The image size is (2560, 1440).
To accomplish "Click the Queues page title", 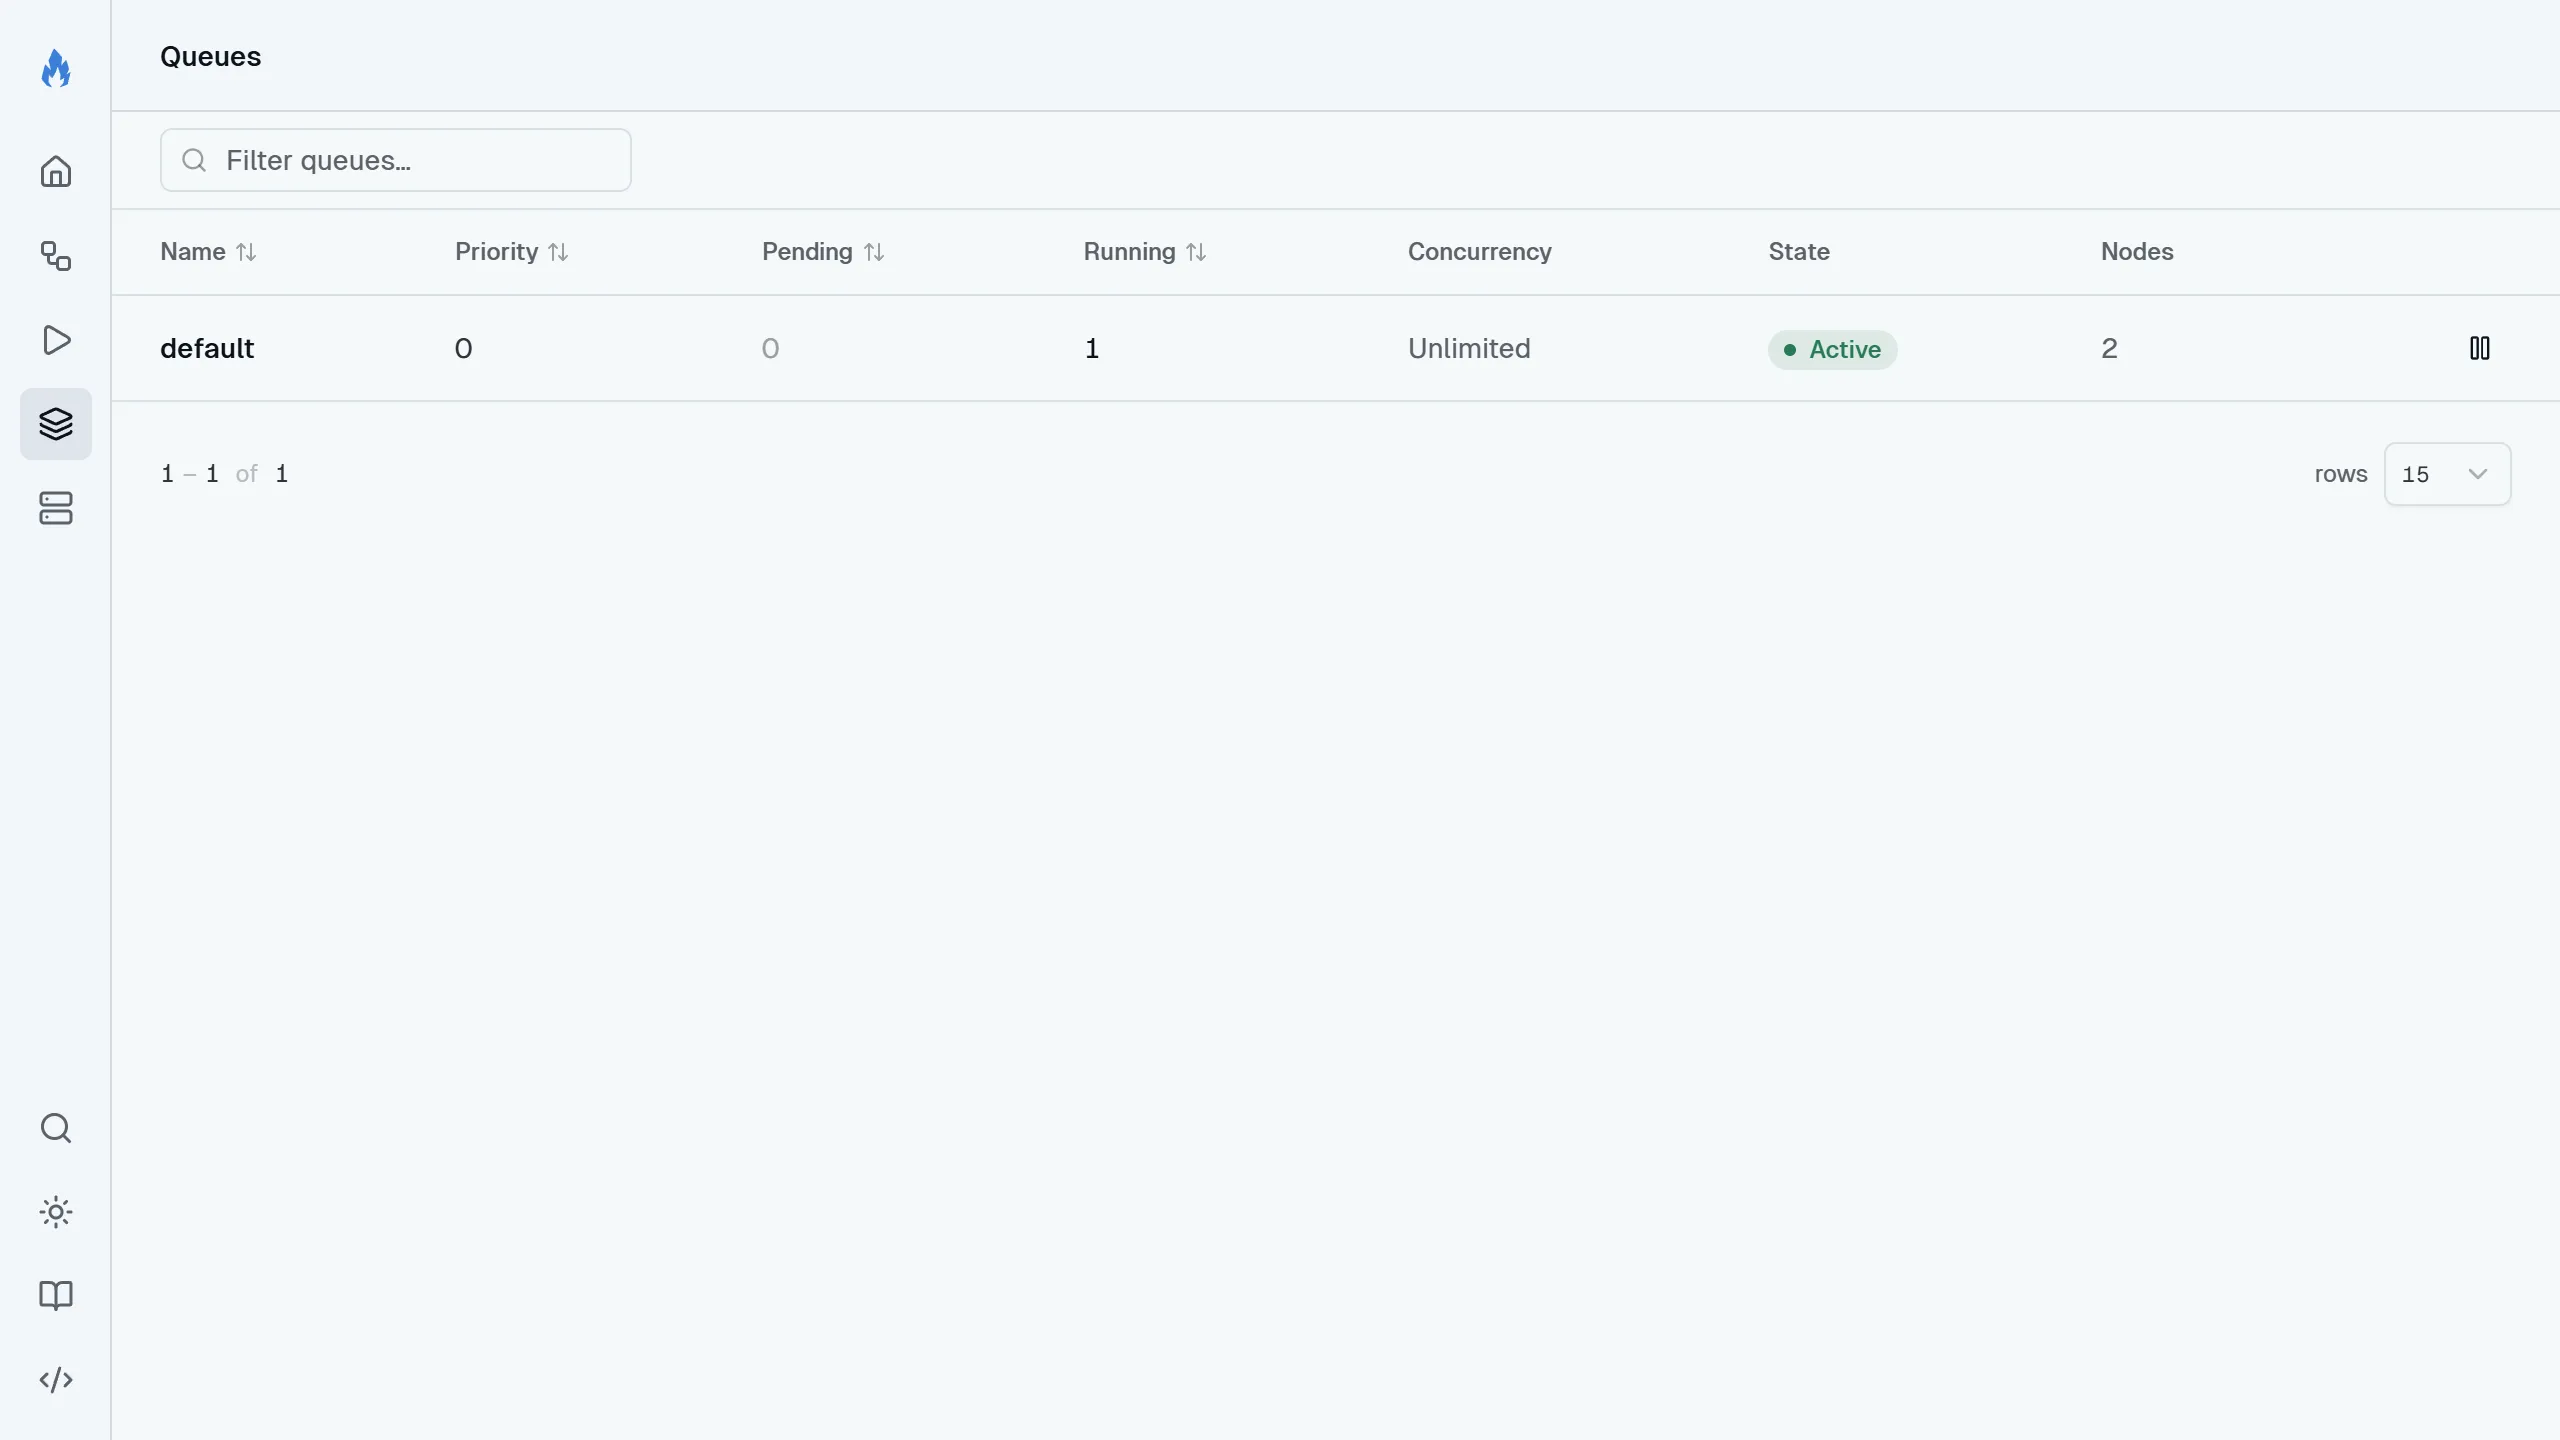I will (x=210, y=56).
